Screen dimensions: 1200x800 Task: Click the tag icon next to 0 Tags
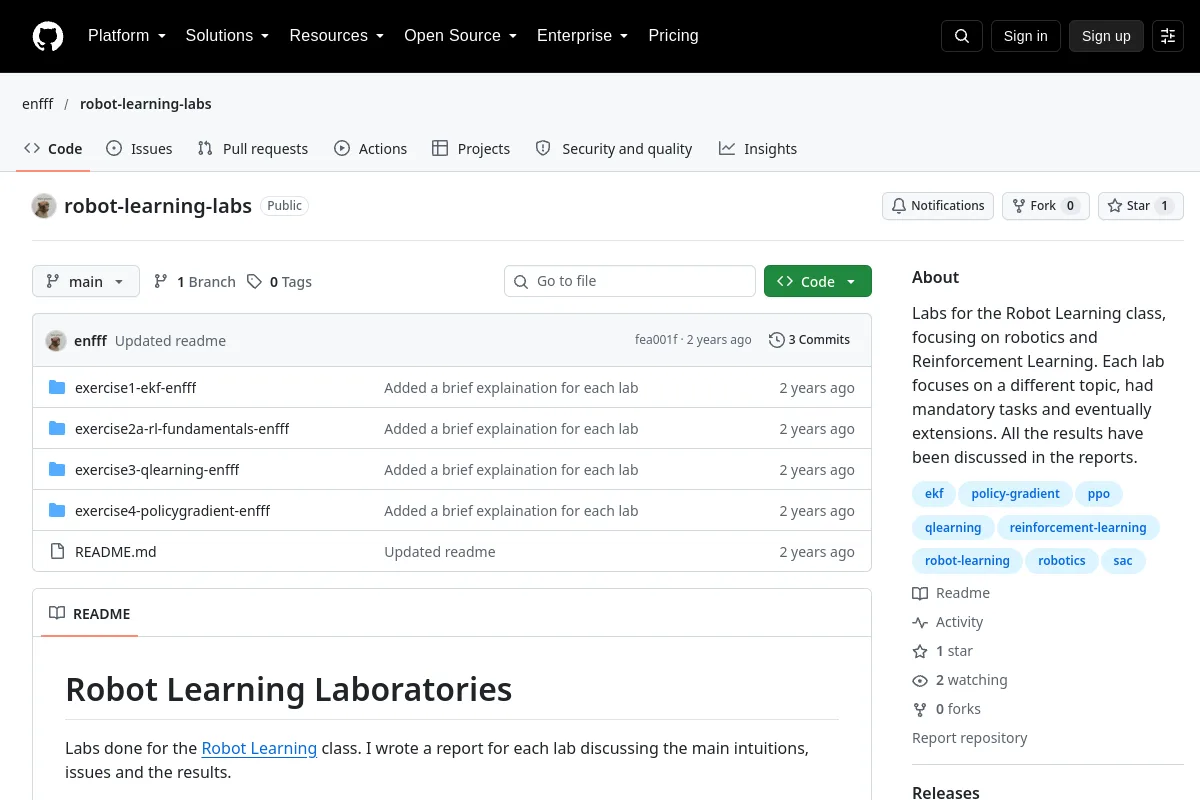point(255,282)
